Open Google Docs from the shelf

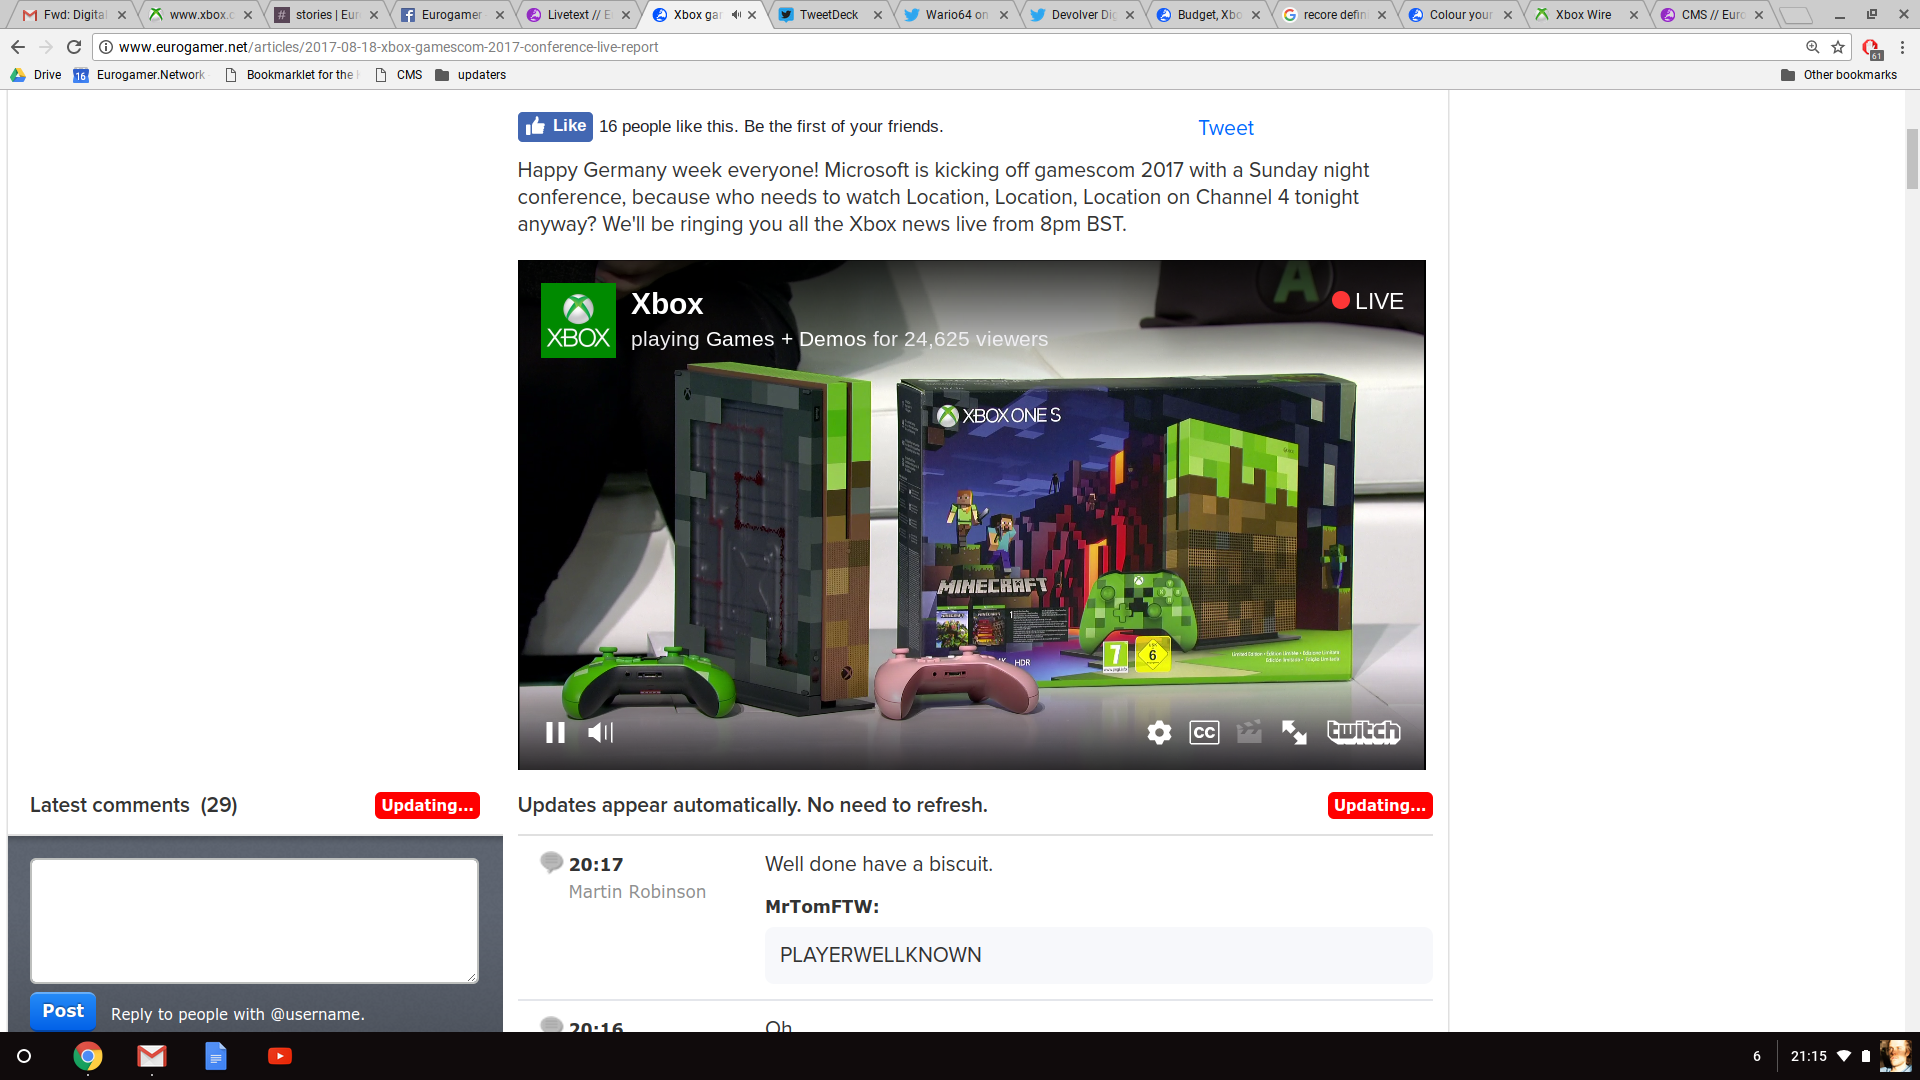[216, 1056]
